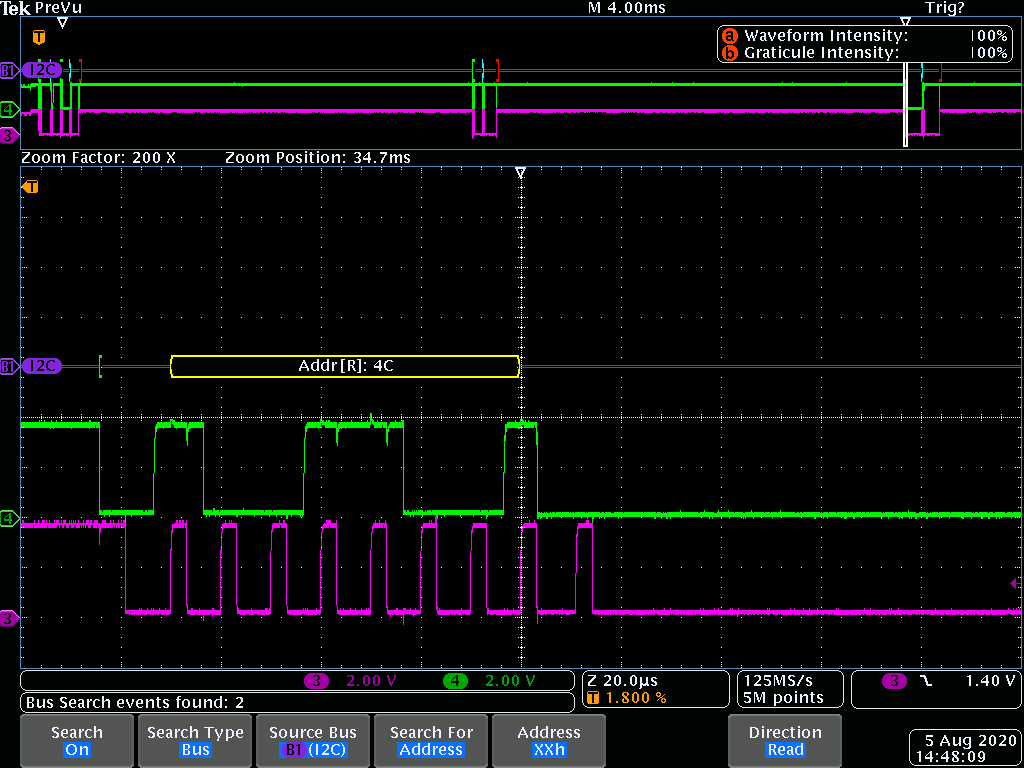Click the channel 3 marker in overview
The image size is (1024, 768).
[8, 136]
